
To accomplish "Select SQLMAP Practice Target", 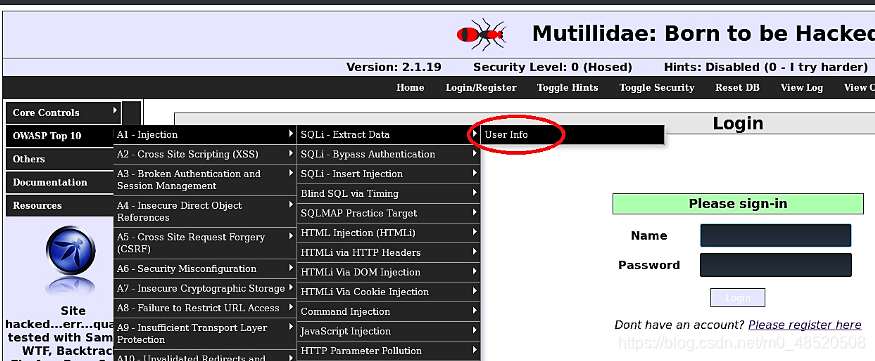I will [389, 213].
